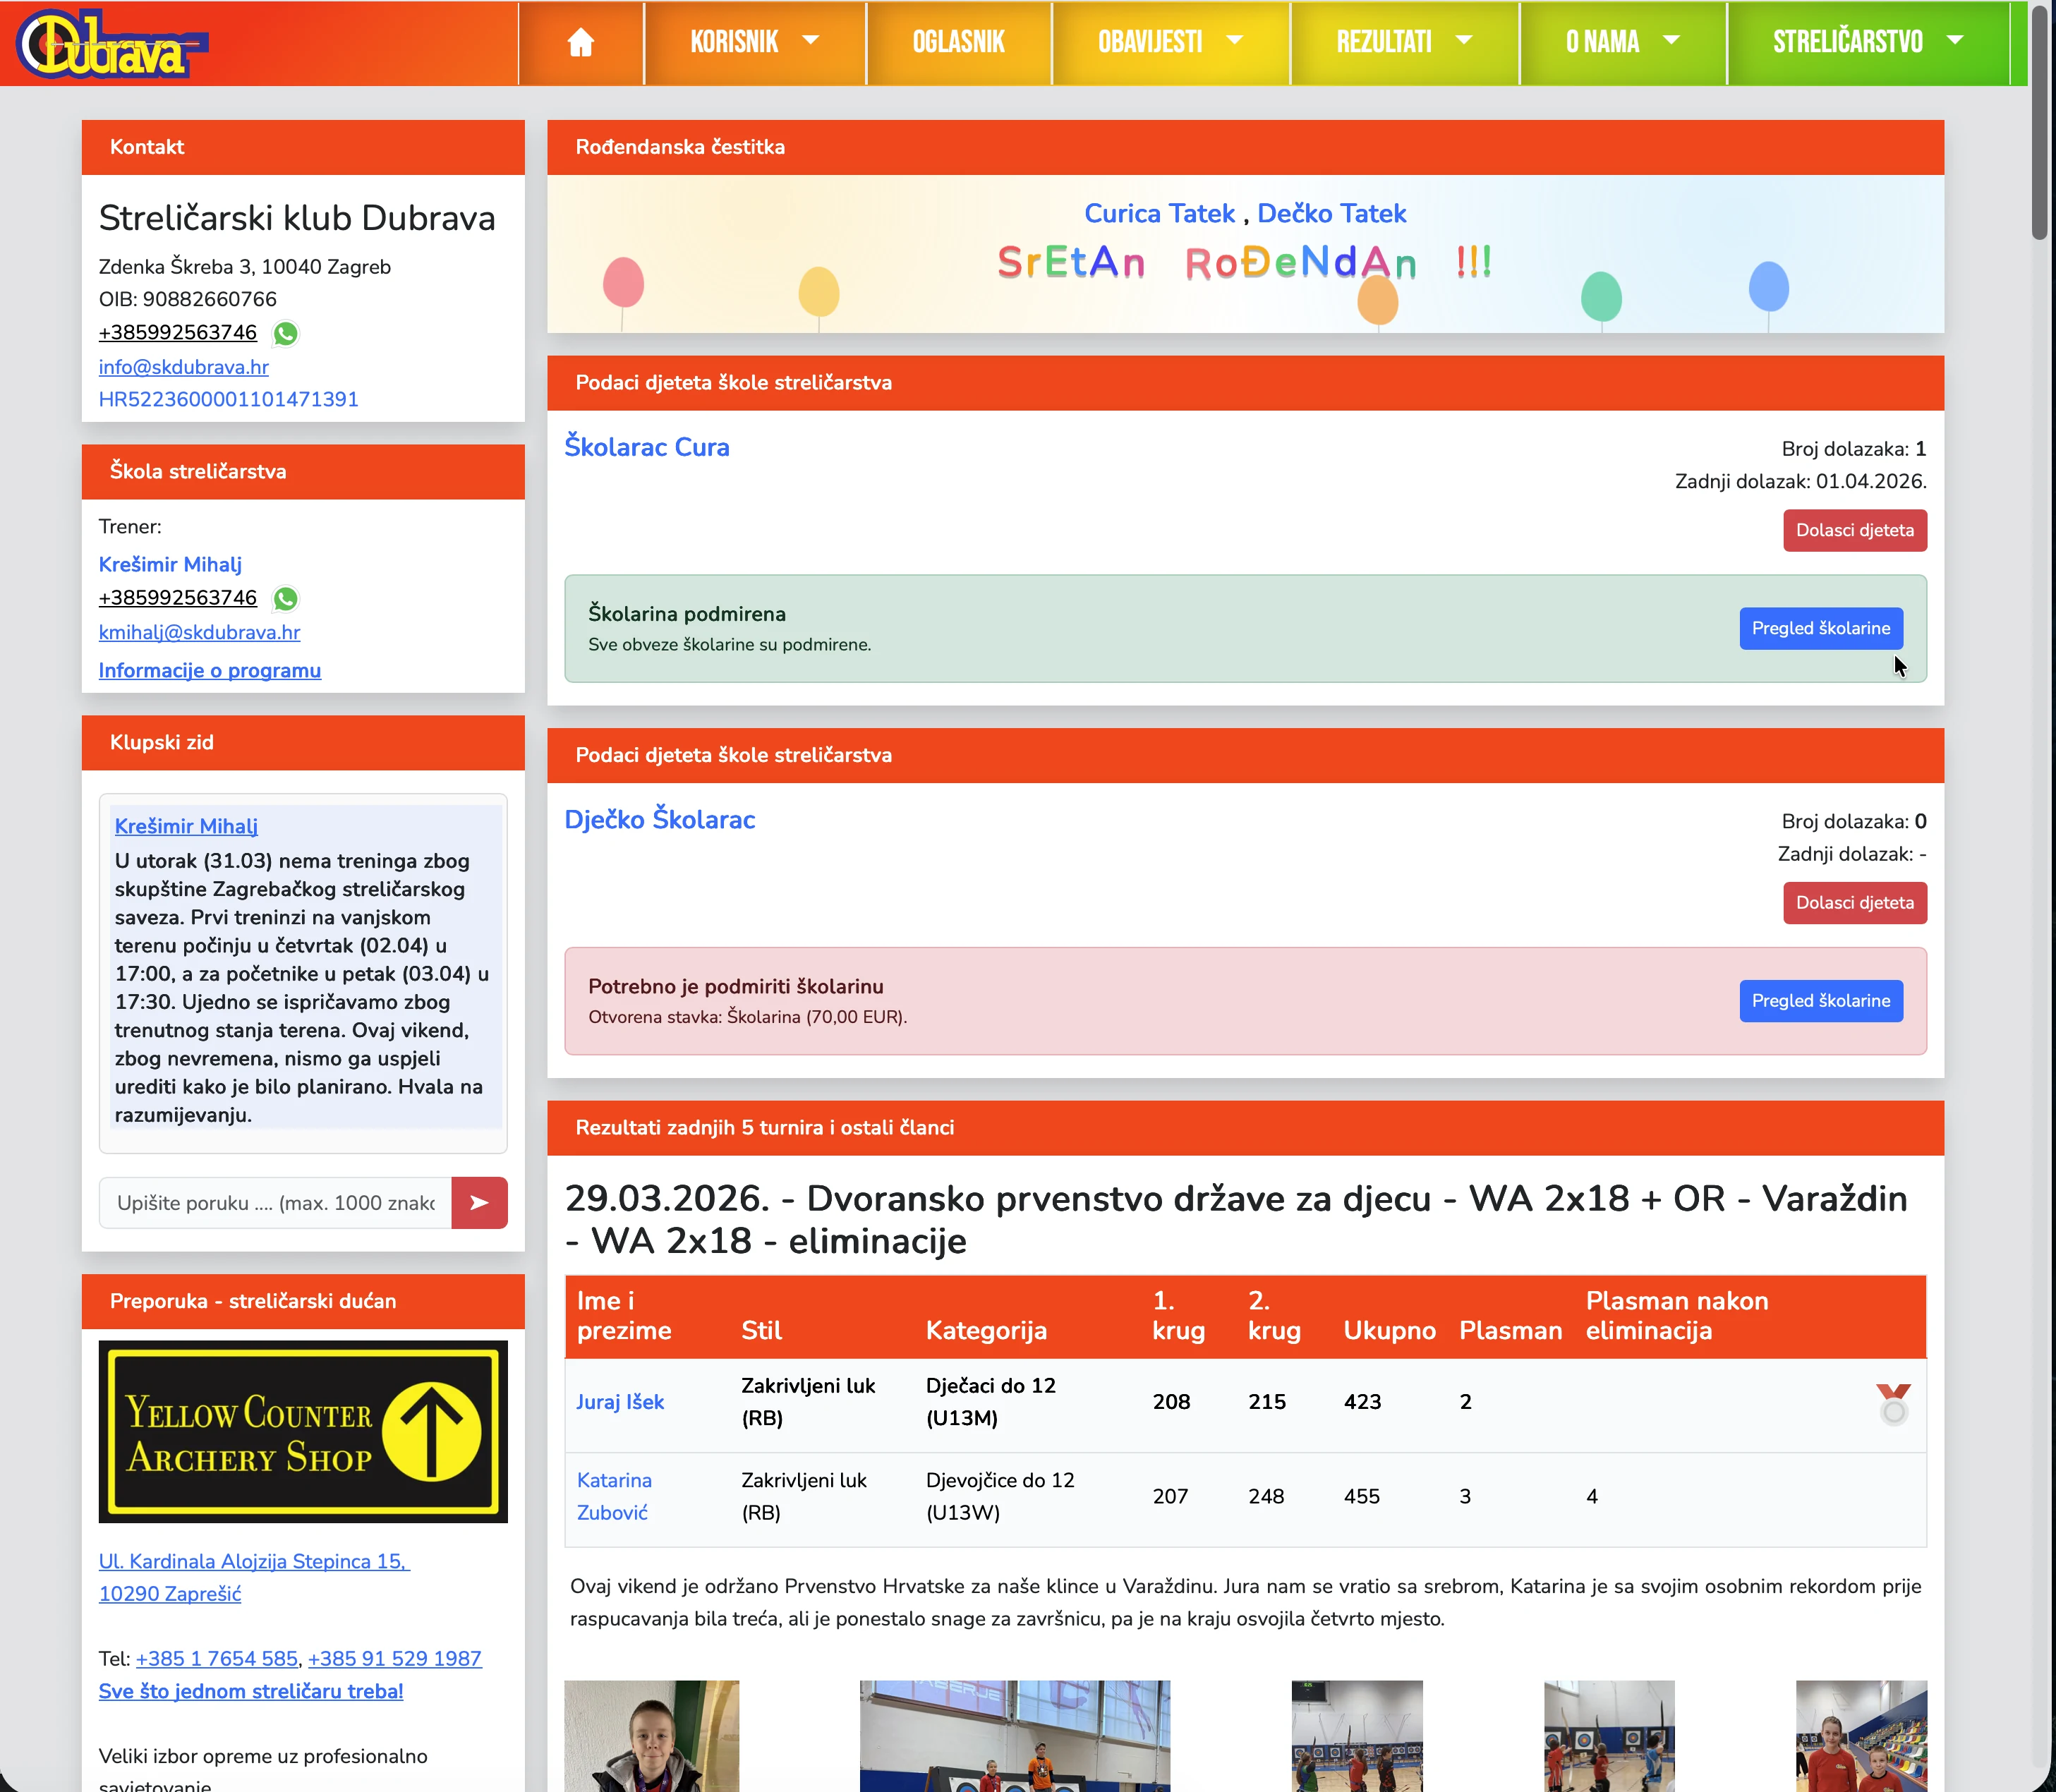
Task: Click the medal icon in Juraj Išek row
Action: pyautogui.click(x=1892, y=1403)
